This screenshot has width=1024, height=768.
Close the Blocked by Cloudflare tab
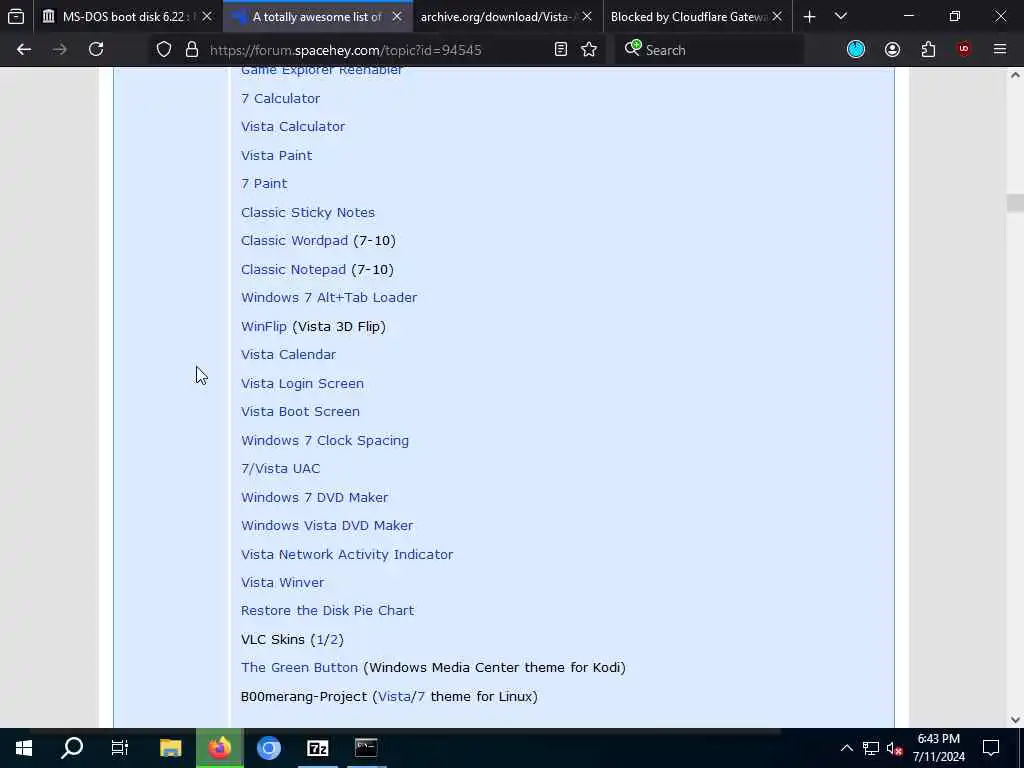777,16
